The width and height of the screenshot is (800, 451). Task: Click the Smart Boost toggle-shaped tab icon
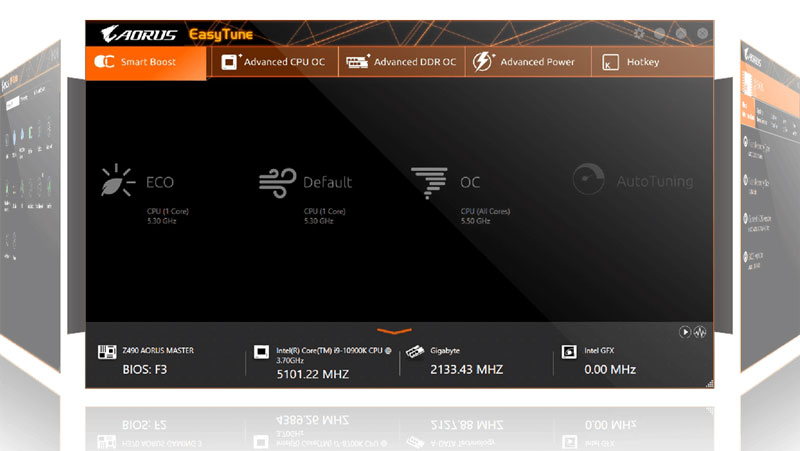pyautogui.click(x=105, y=62)
